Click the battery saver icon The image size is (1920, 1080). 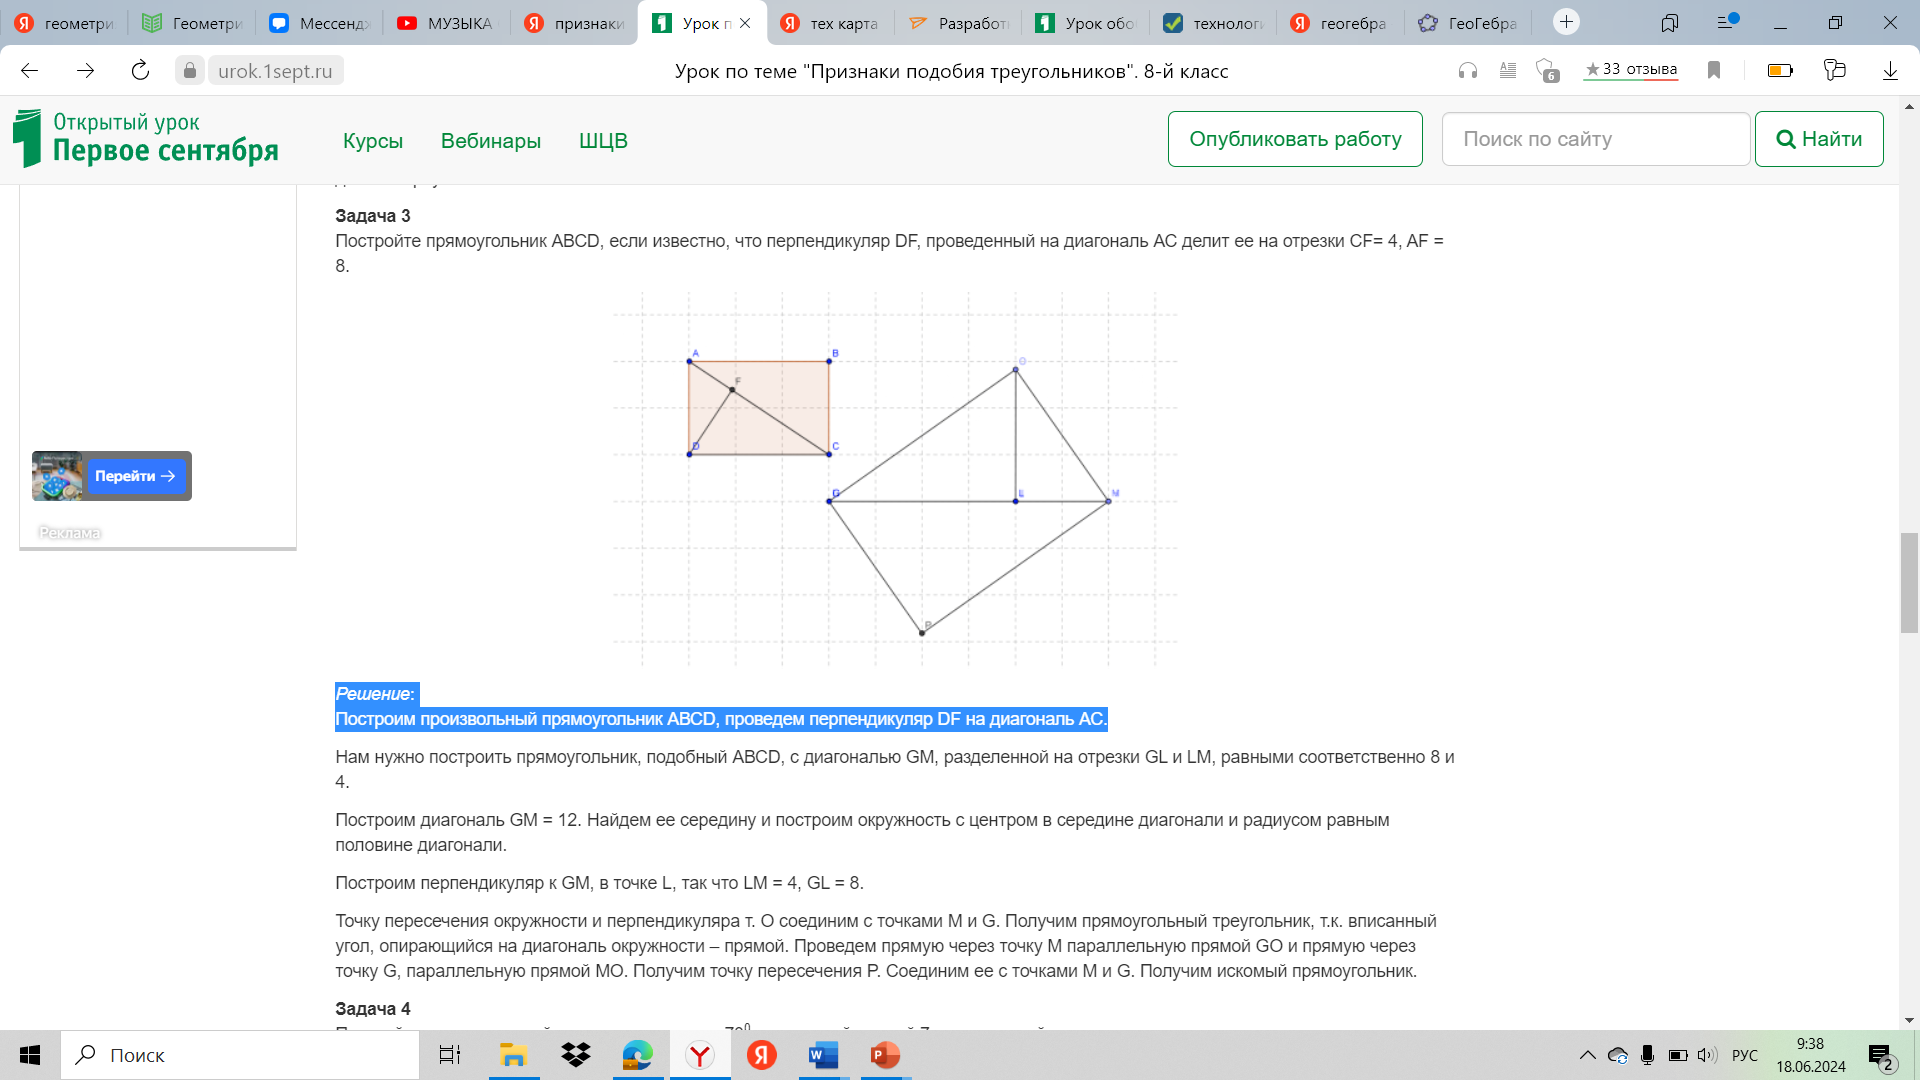(1780, 71)
